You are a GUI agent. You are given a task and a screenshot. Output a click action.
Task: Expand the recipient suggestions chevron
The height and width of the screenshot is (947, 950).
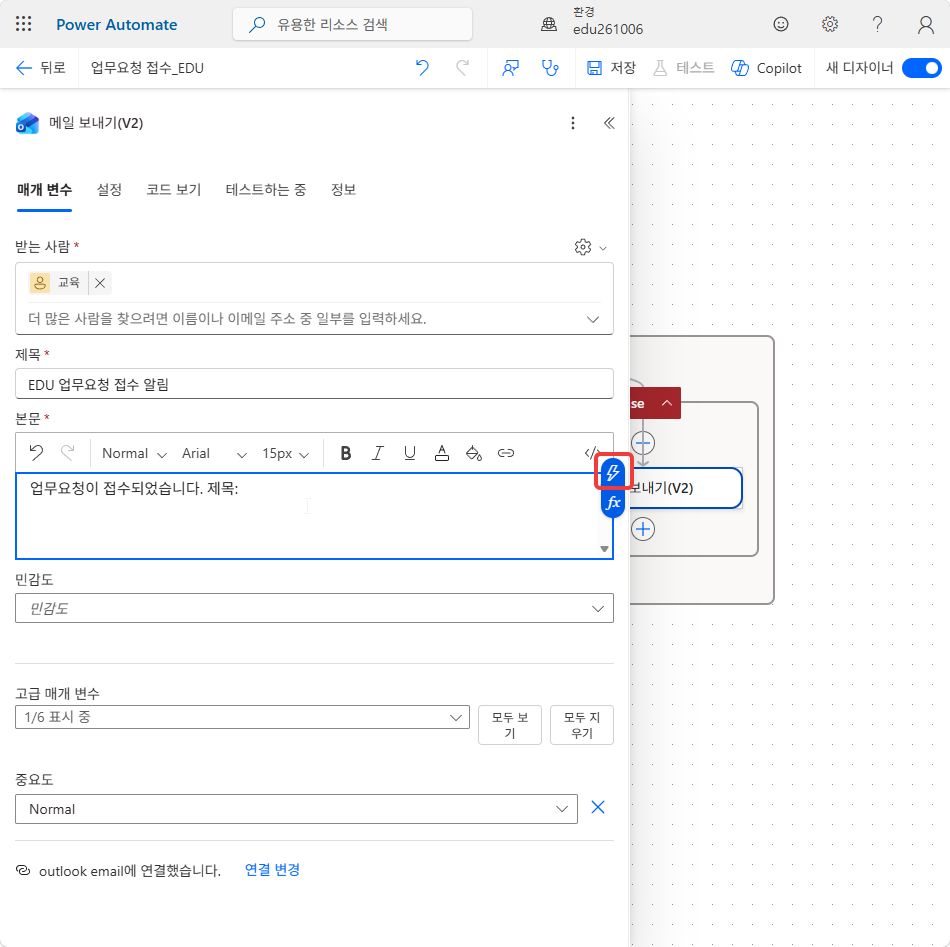(593, 319)
